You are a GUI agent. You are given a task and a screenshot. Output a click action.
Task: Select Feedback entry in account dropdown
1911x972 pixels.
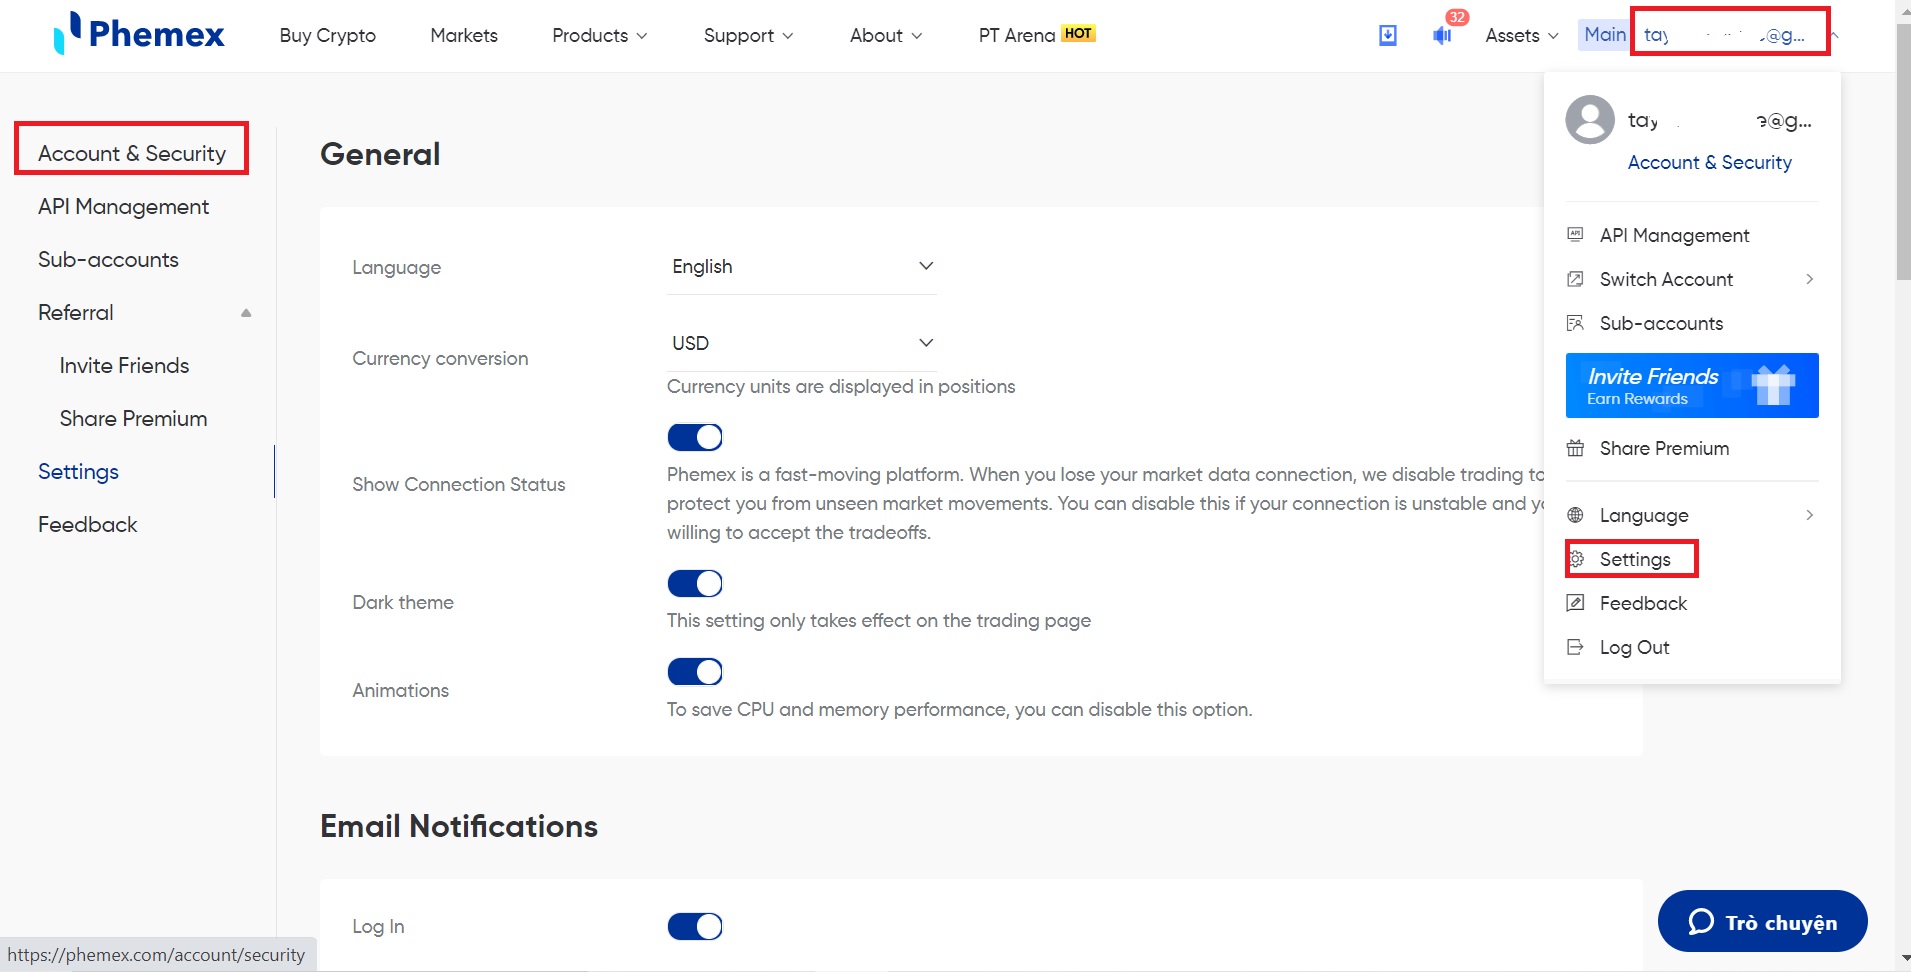(x=1643, y=603)
